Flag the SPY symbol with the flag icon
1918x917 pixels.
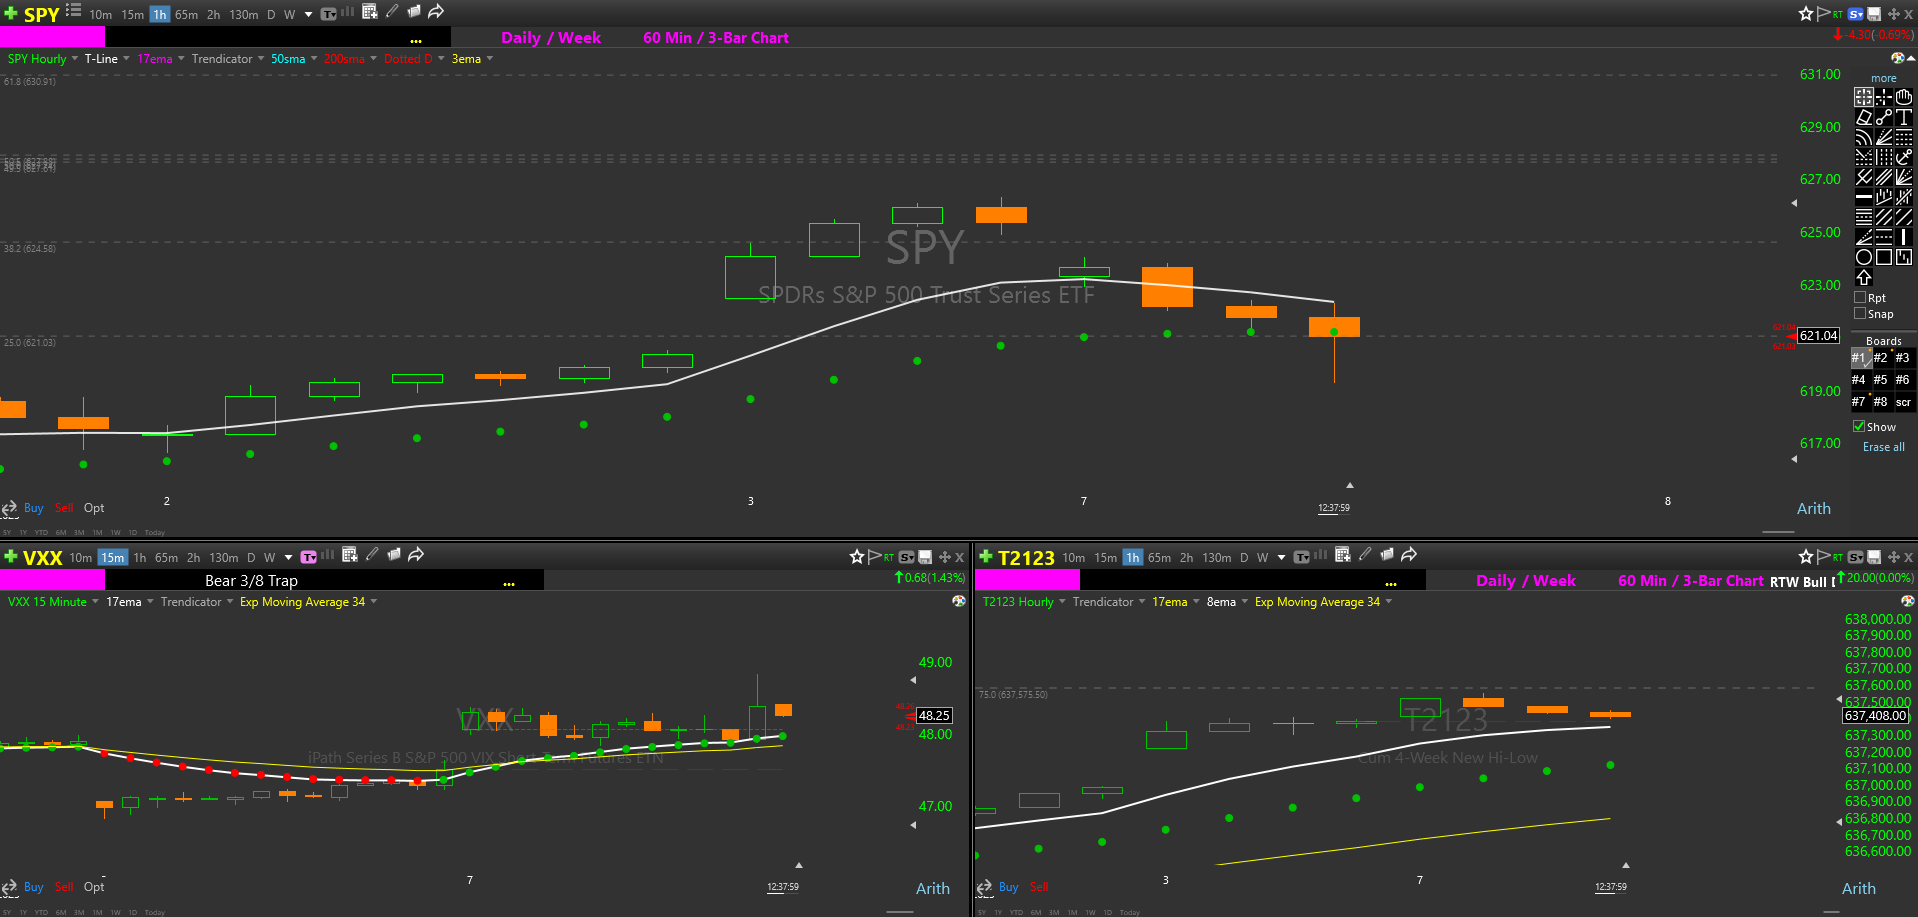(1823, 13)
